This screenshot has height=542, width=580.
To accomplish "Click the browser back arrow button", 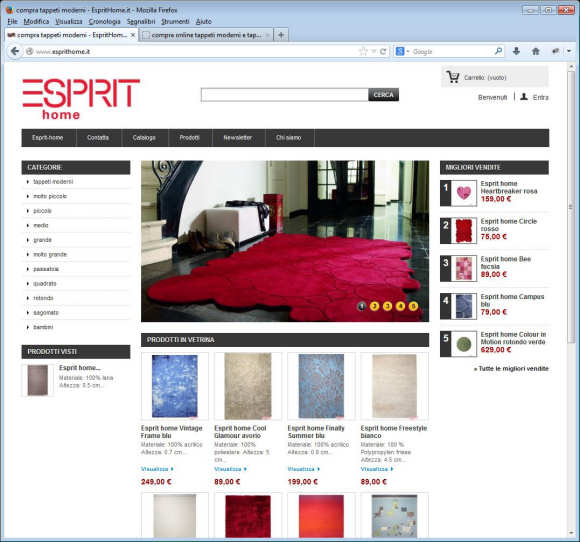I will coord(15,51).
